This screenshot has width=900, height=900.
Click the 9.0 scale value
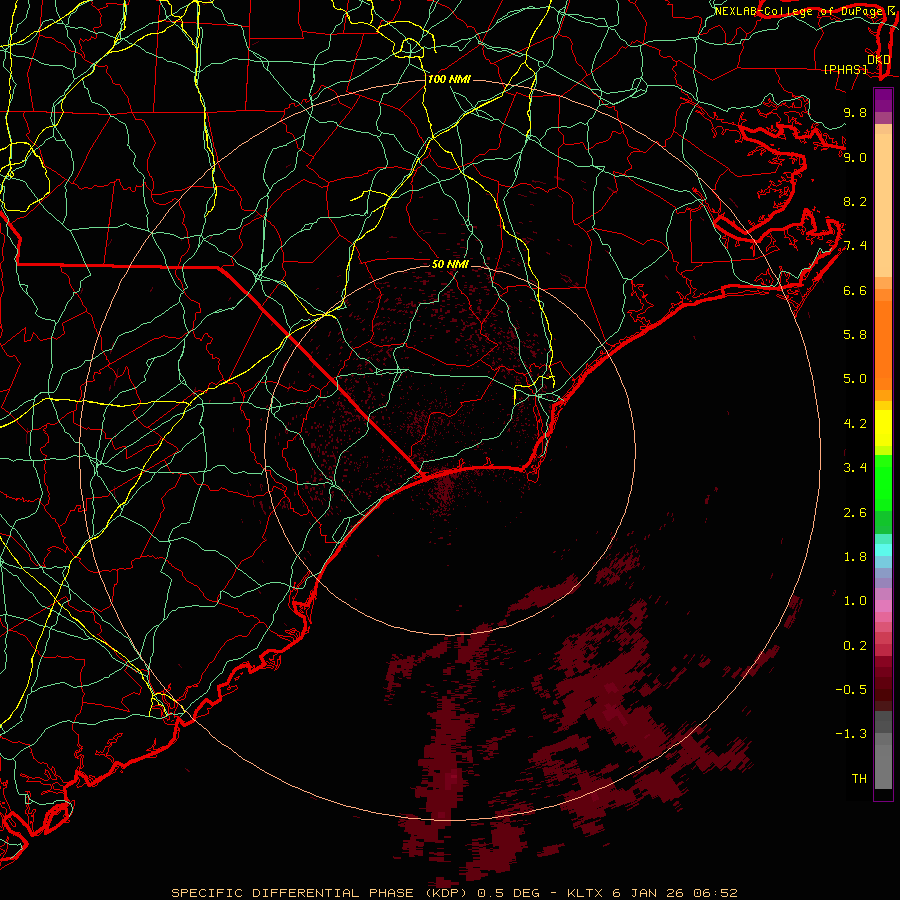[855, 157]
